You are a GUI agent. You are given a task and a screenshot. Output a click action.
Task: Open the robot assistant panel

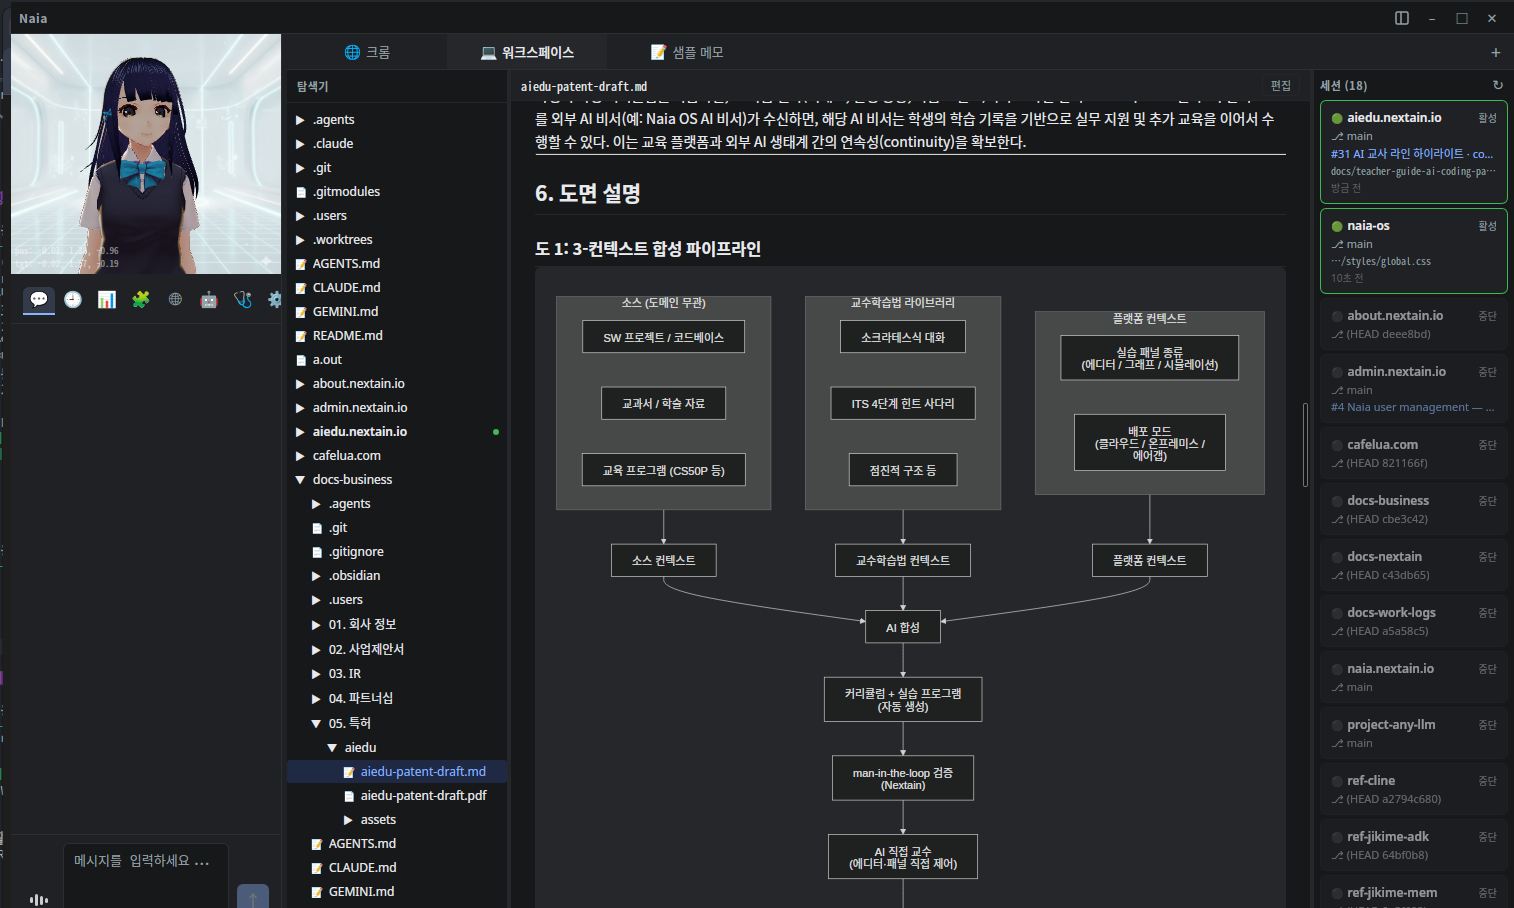pos(208,299)
